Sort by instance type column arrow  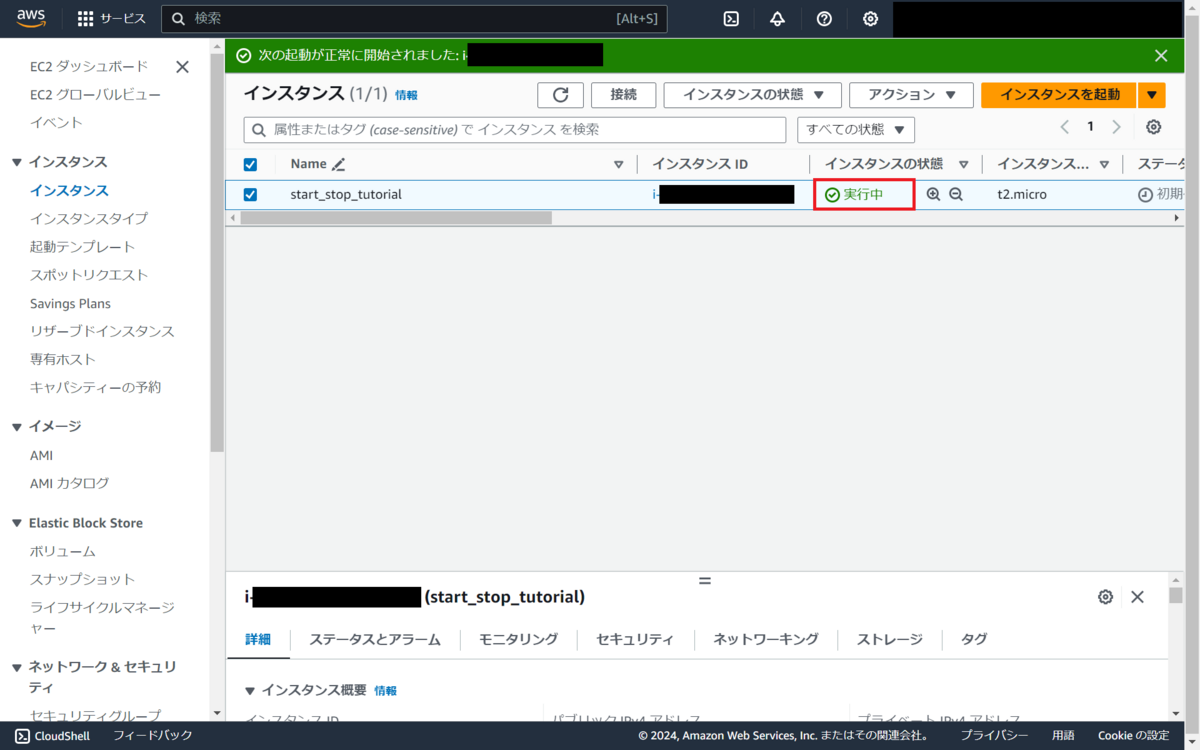pos(1104,165)
